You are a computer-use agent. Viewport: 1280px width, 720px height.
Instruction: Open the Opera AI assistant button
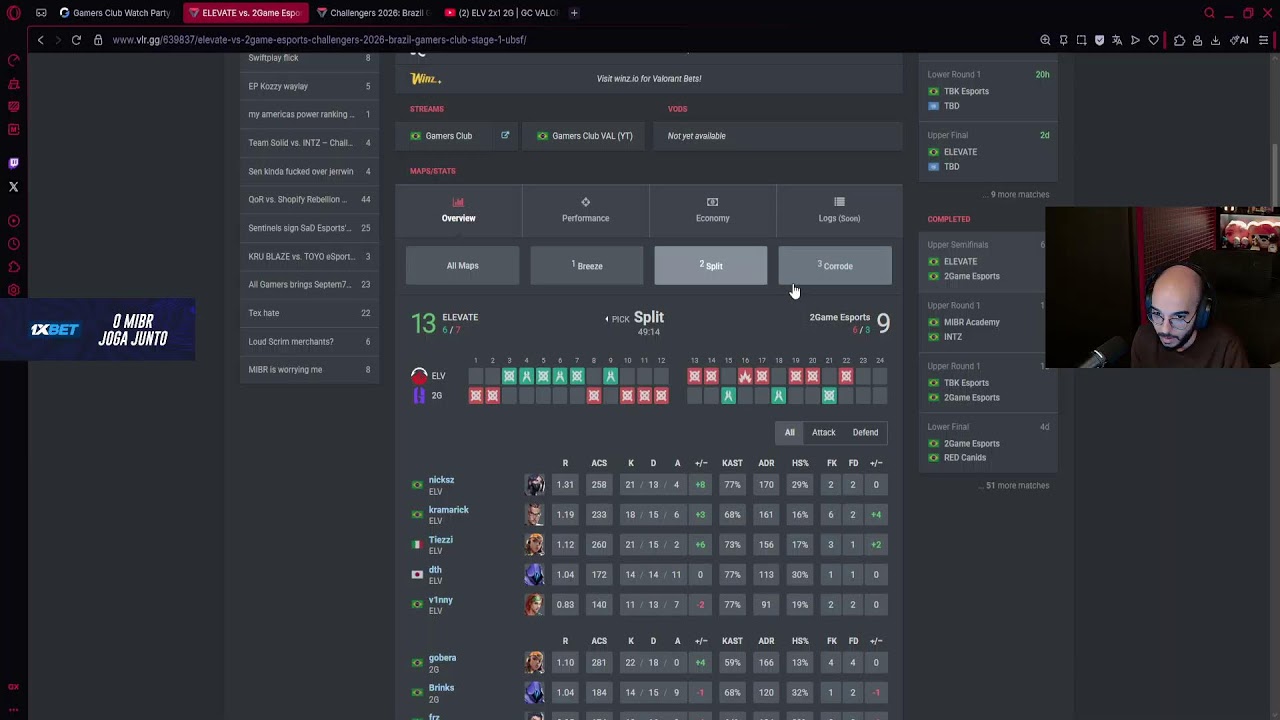[1240, 40]
